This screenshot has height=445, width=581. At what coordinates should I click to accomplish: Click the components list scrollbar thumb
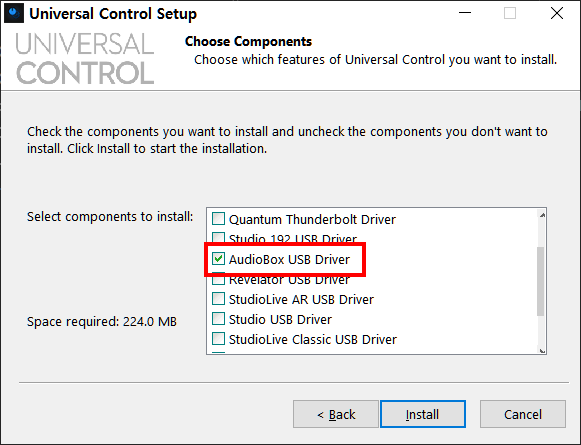(541, 282)
